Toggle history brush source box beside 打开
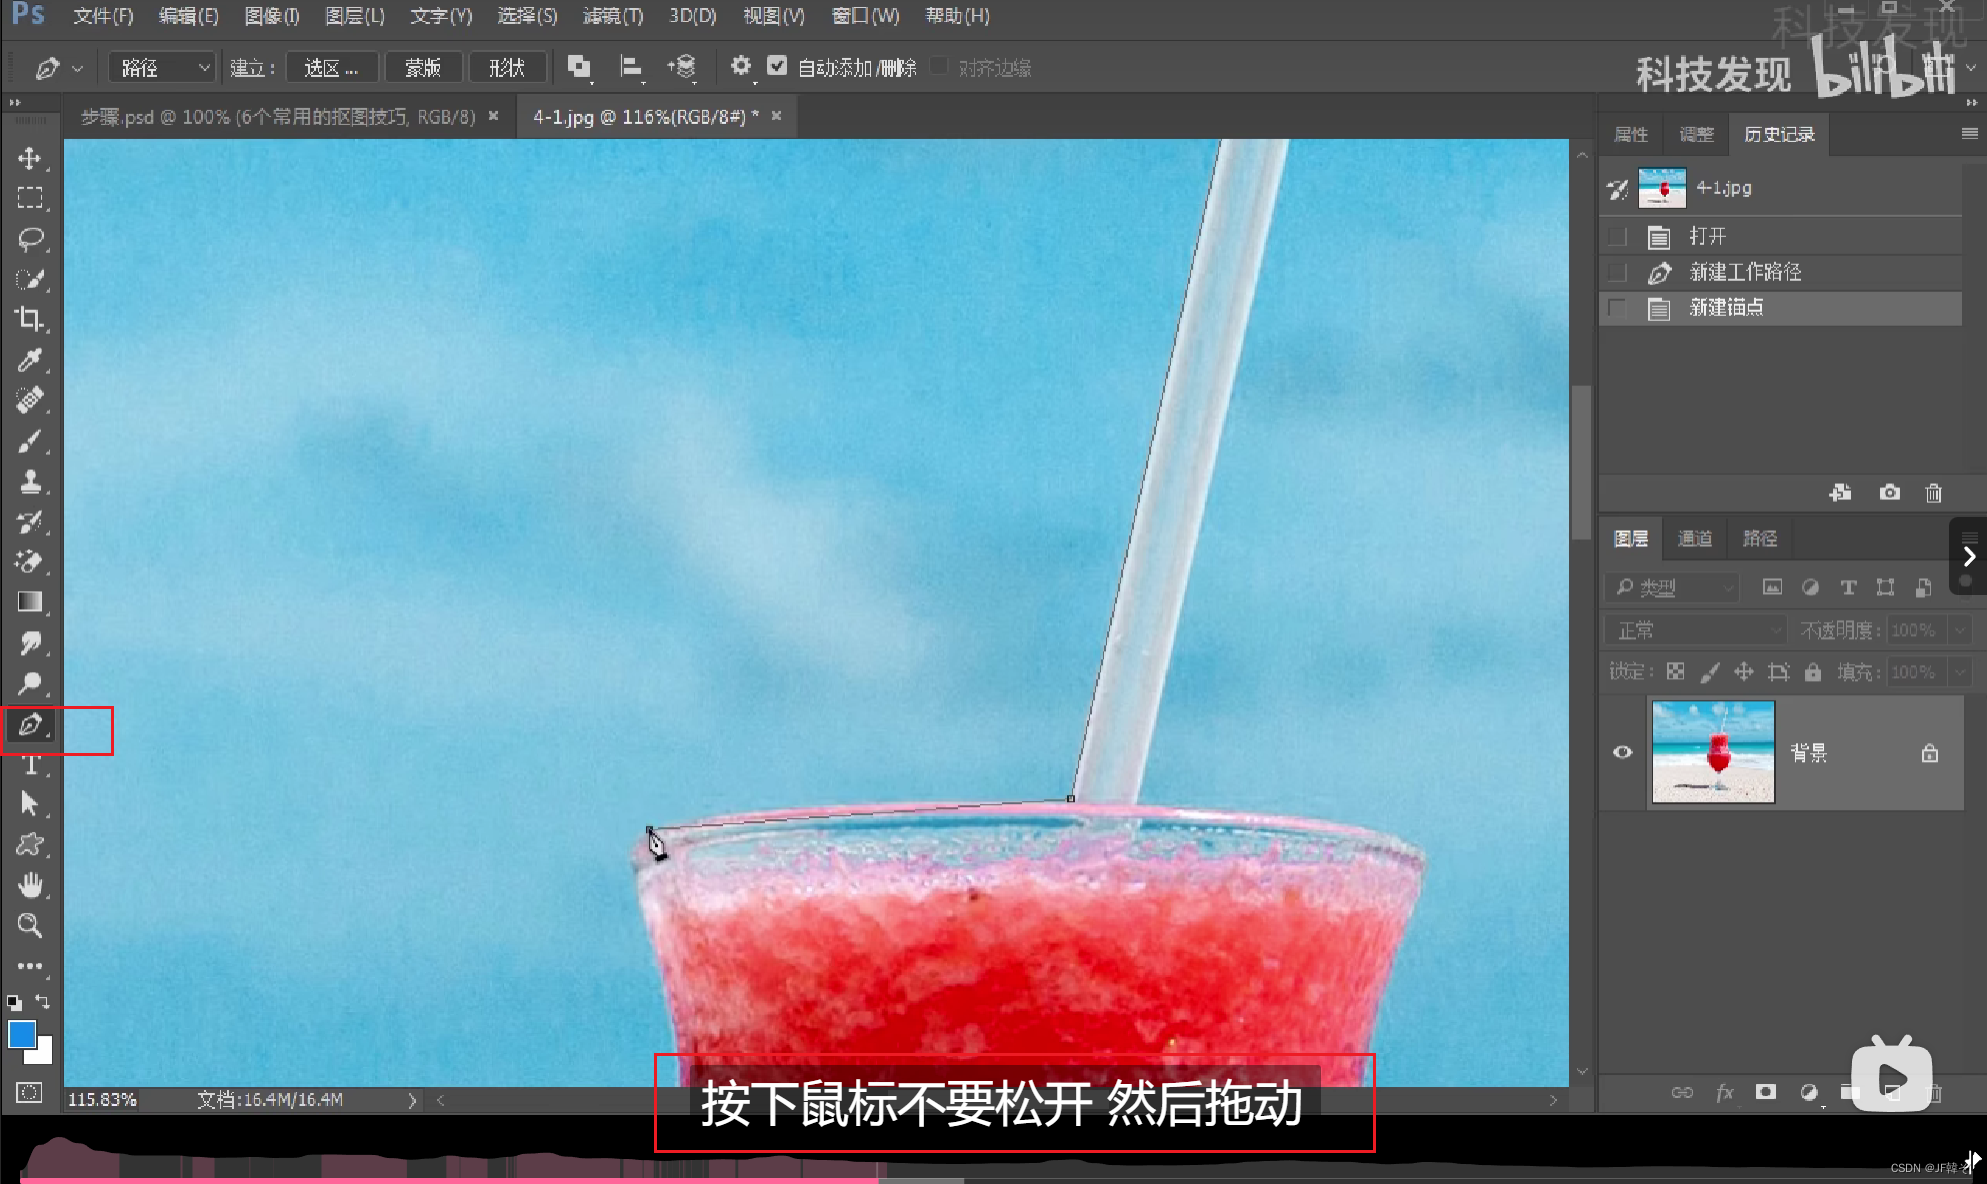The width and height of the screenshot is (1987, 1184). pos(1617,237)
